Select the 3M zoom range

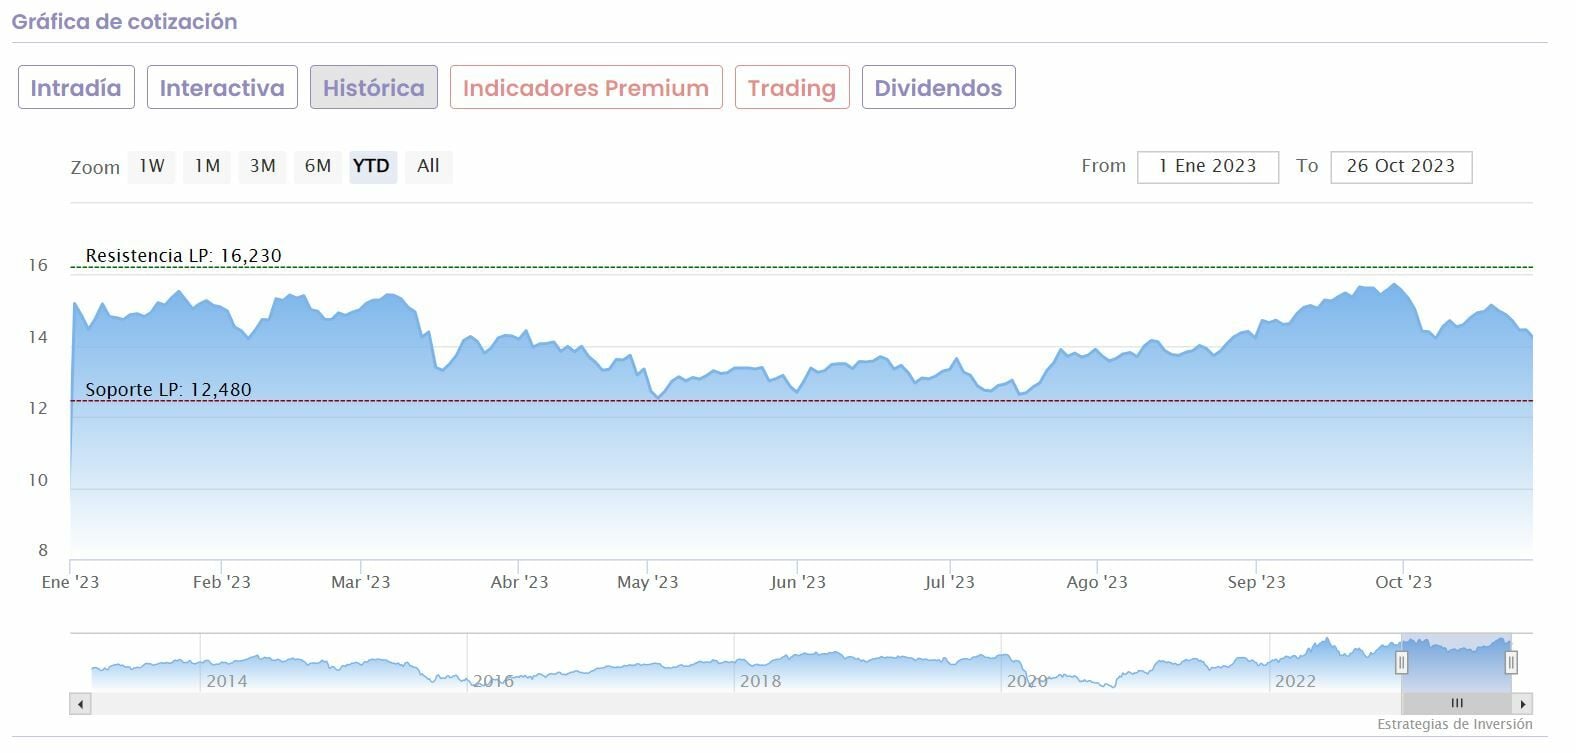263,166
